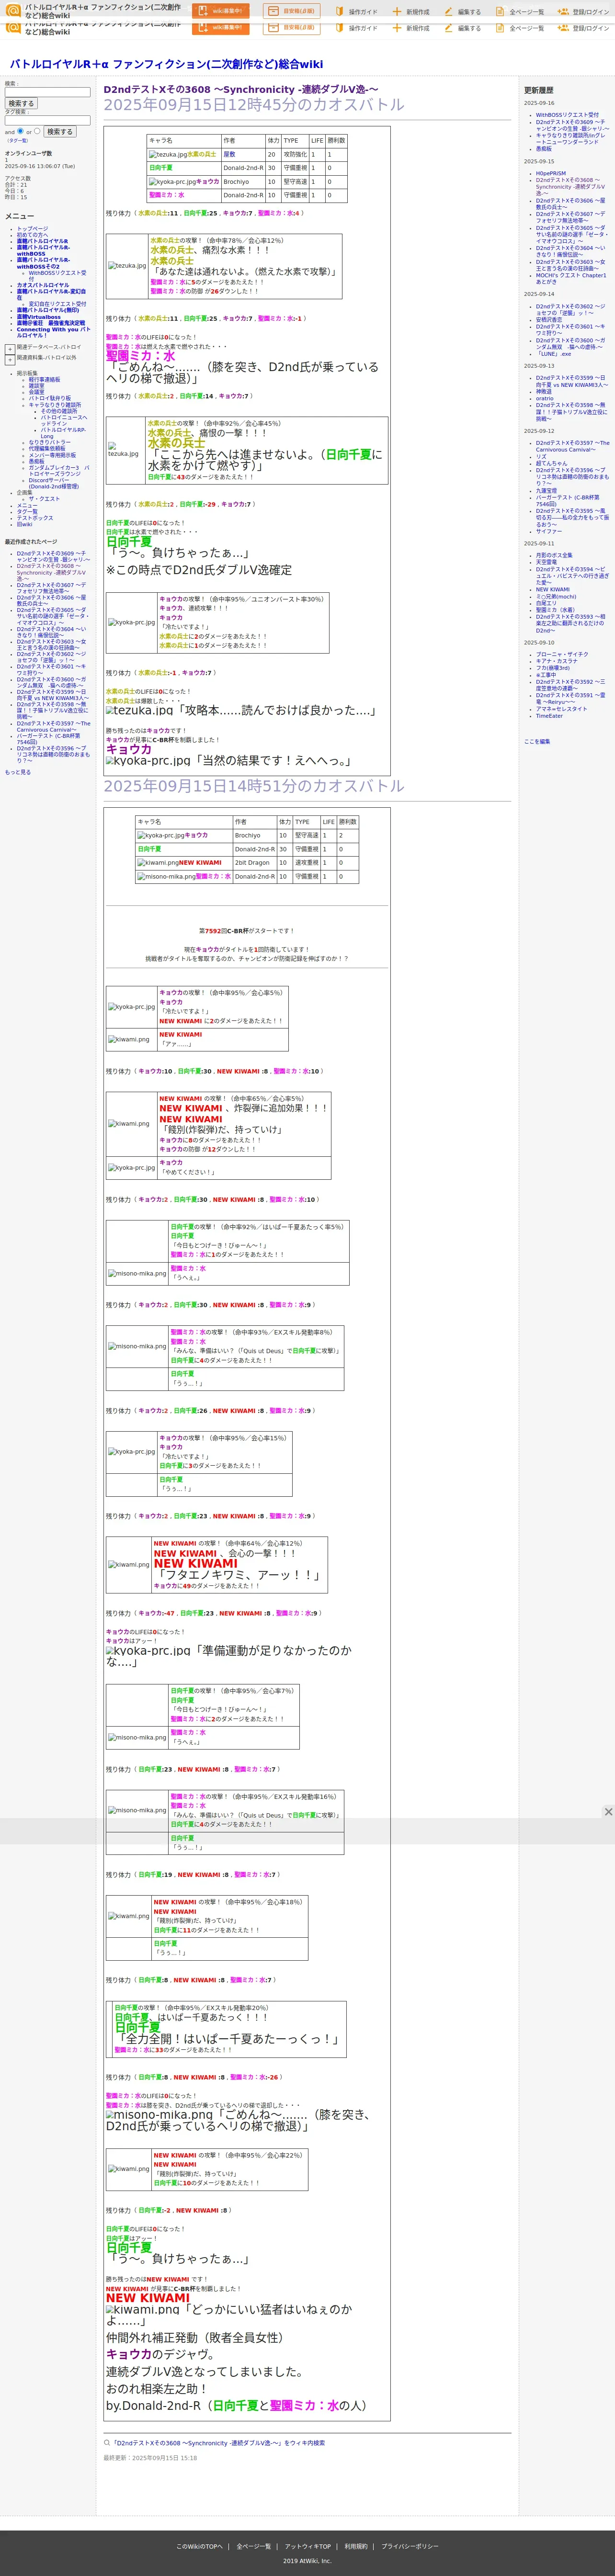Click kyoka-prc.jpg image in first table's Brochiyo row
Viewport: 615px width, 2576px height.
[172, 182]
